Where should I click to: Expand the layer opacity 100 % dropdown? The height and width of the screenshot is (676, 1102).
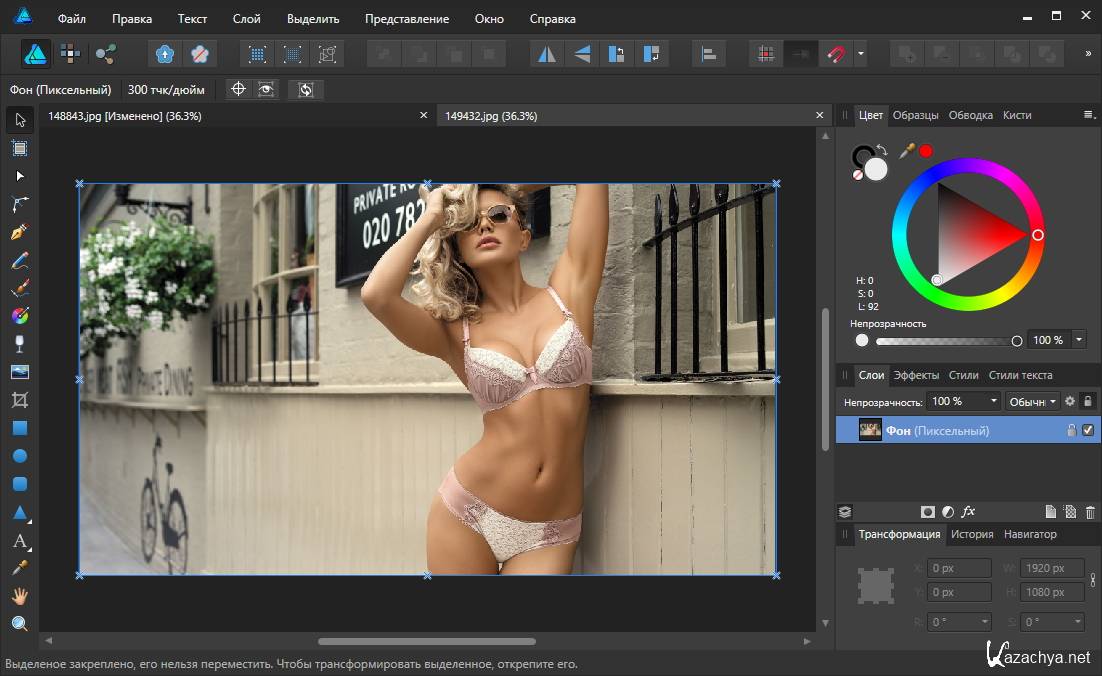click(x=993, y=401)
